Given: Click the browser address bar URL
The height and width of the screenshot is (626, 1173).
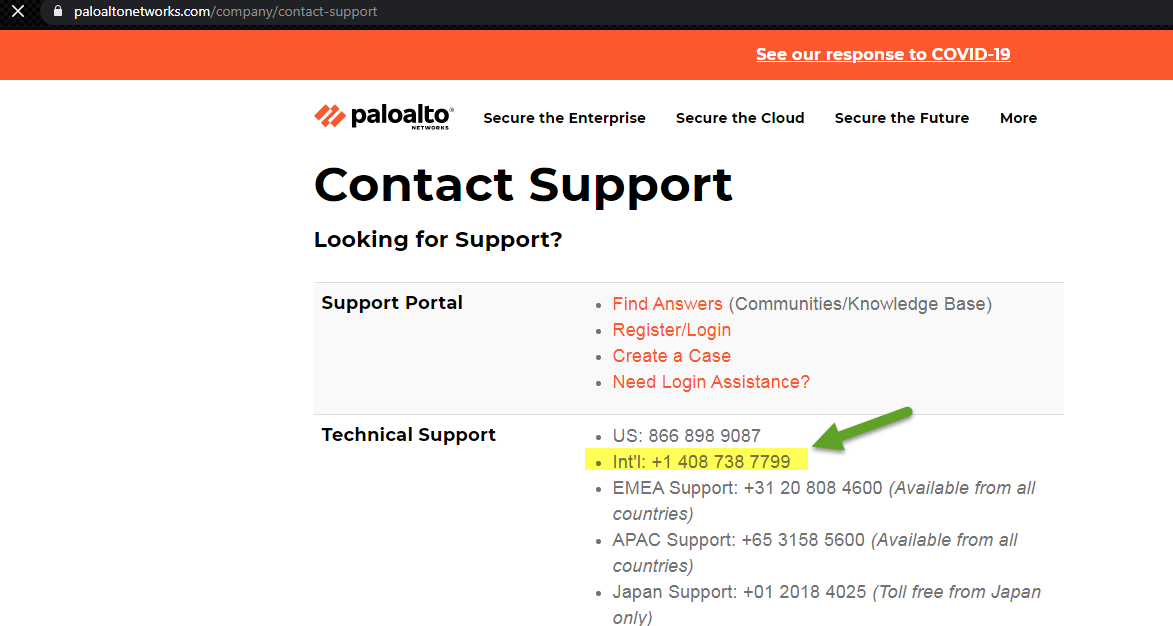Looking at the screenshot, I should [x=225, y=12].
